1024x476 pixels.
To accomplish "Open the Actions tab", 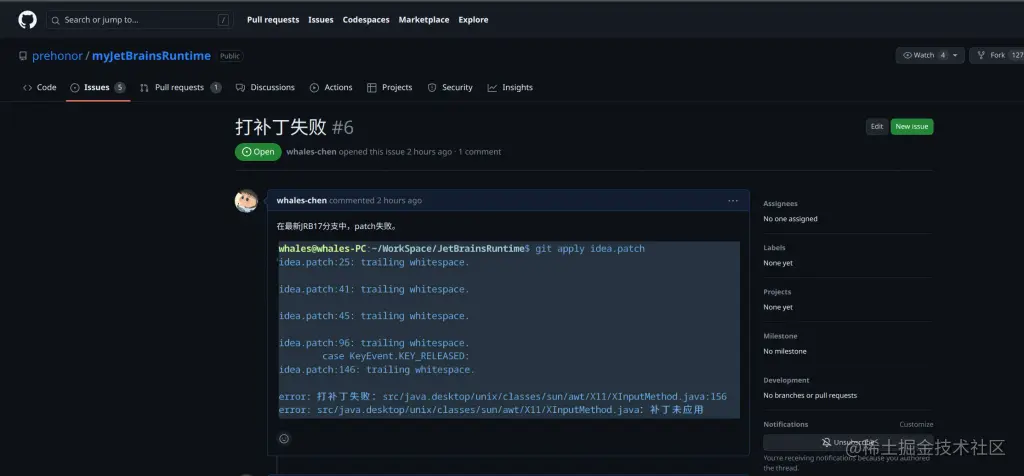I will (331, 87).
